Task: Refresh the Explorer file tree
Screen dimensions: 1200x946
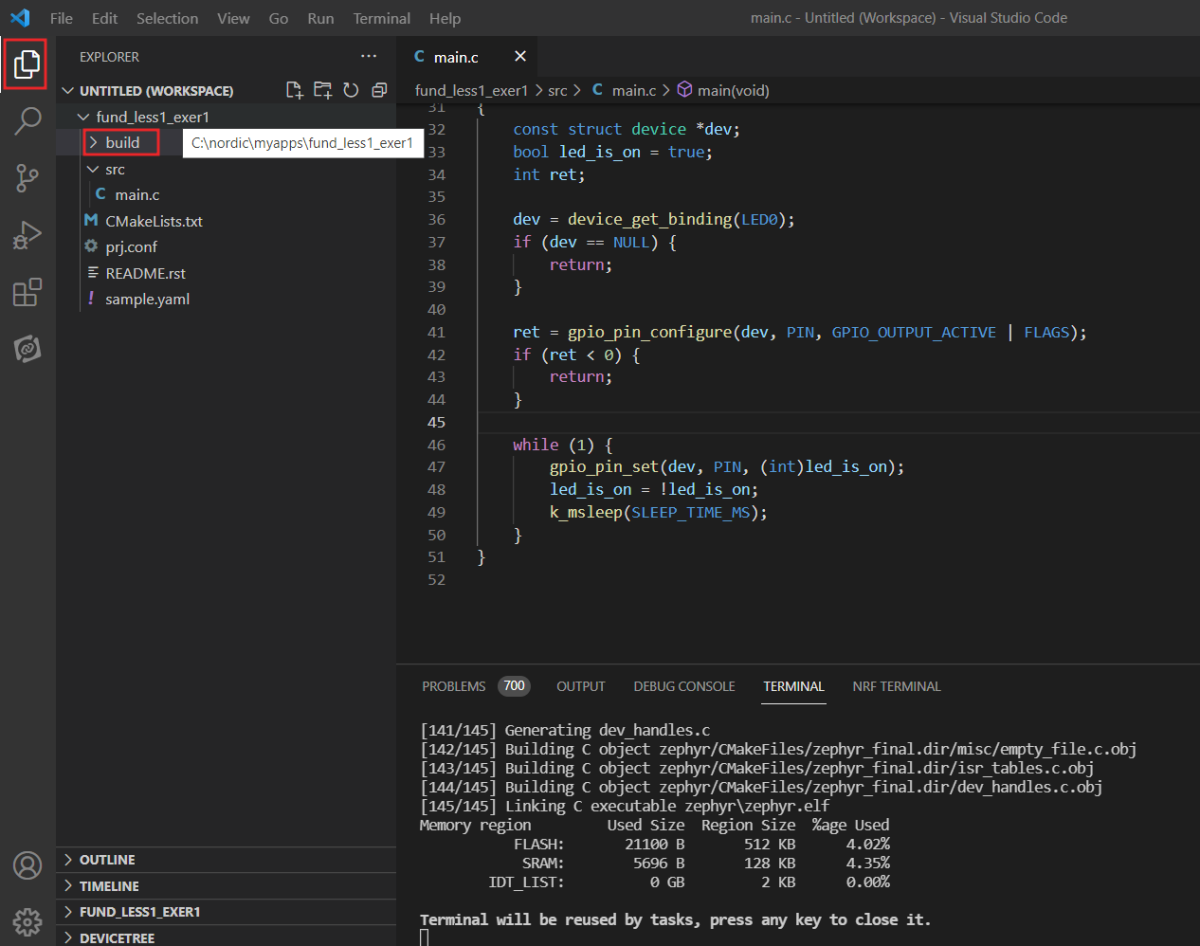Action: (x=351, y=89)
